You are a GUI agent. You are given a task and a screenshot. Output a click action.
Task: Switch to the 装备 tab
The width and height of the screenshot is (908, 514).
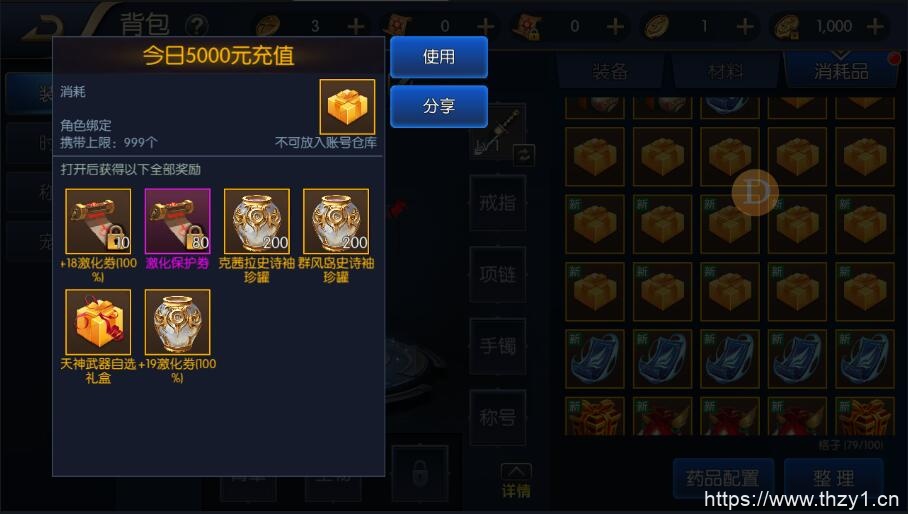pos(610,72)
